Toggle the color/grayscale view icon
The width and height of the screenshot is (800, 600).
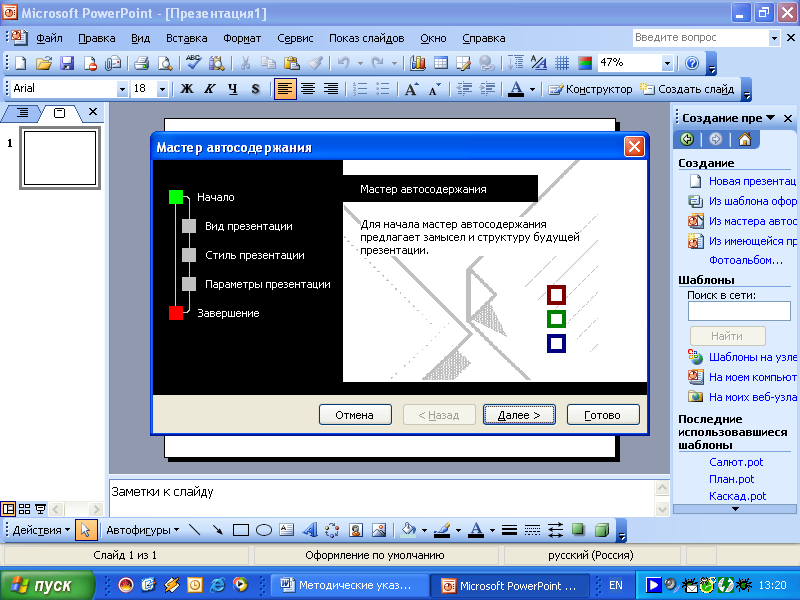coord(585,63)
